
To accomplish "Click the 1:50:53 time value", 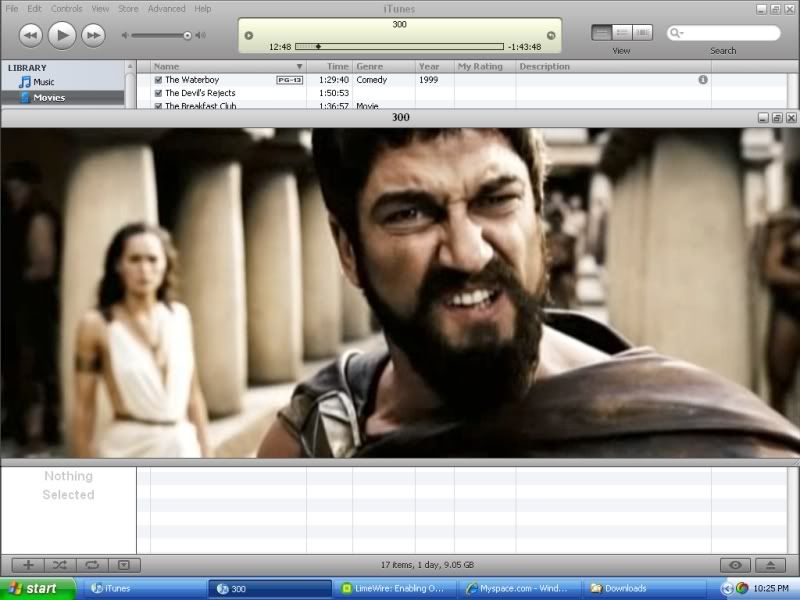I will click(x=334, y=93).
